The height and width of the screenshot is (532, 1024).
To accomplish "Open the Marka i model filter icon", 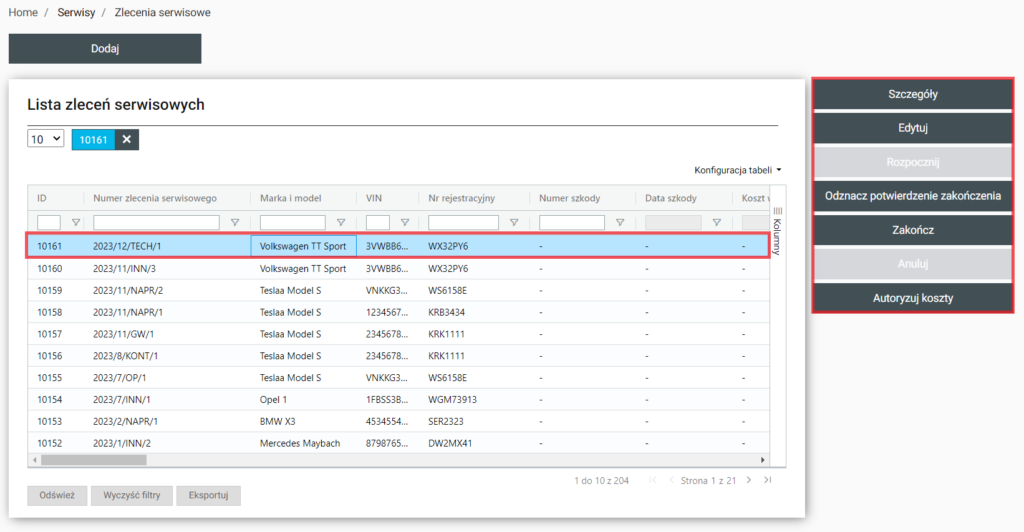I will click(341, 223).
